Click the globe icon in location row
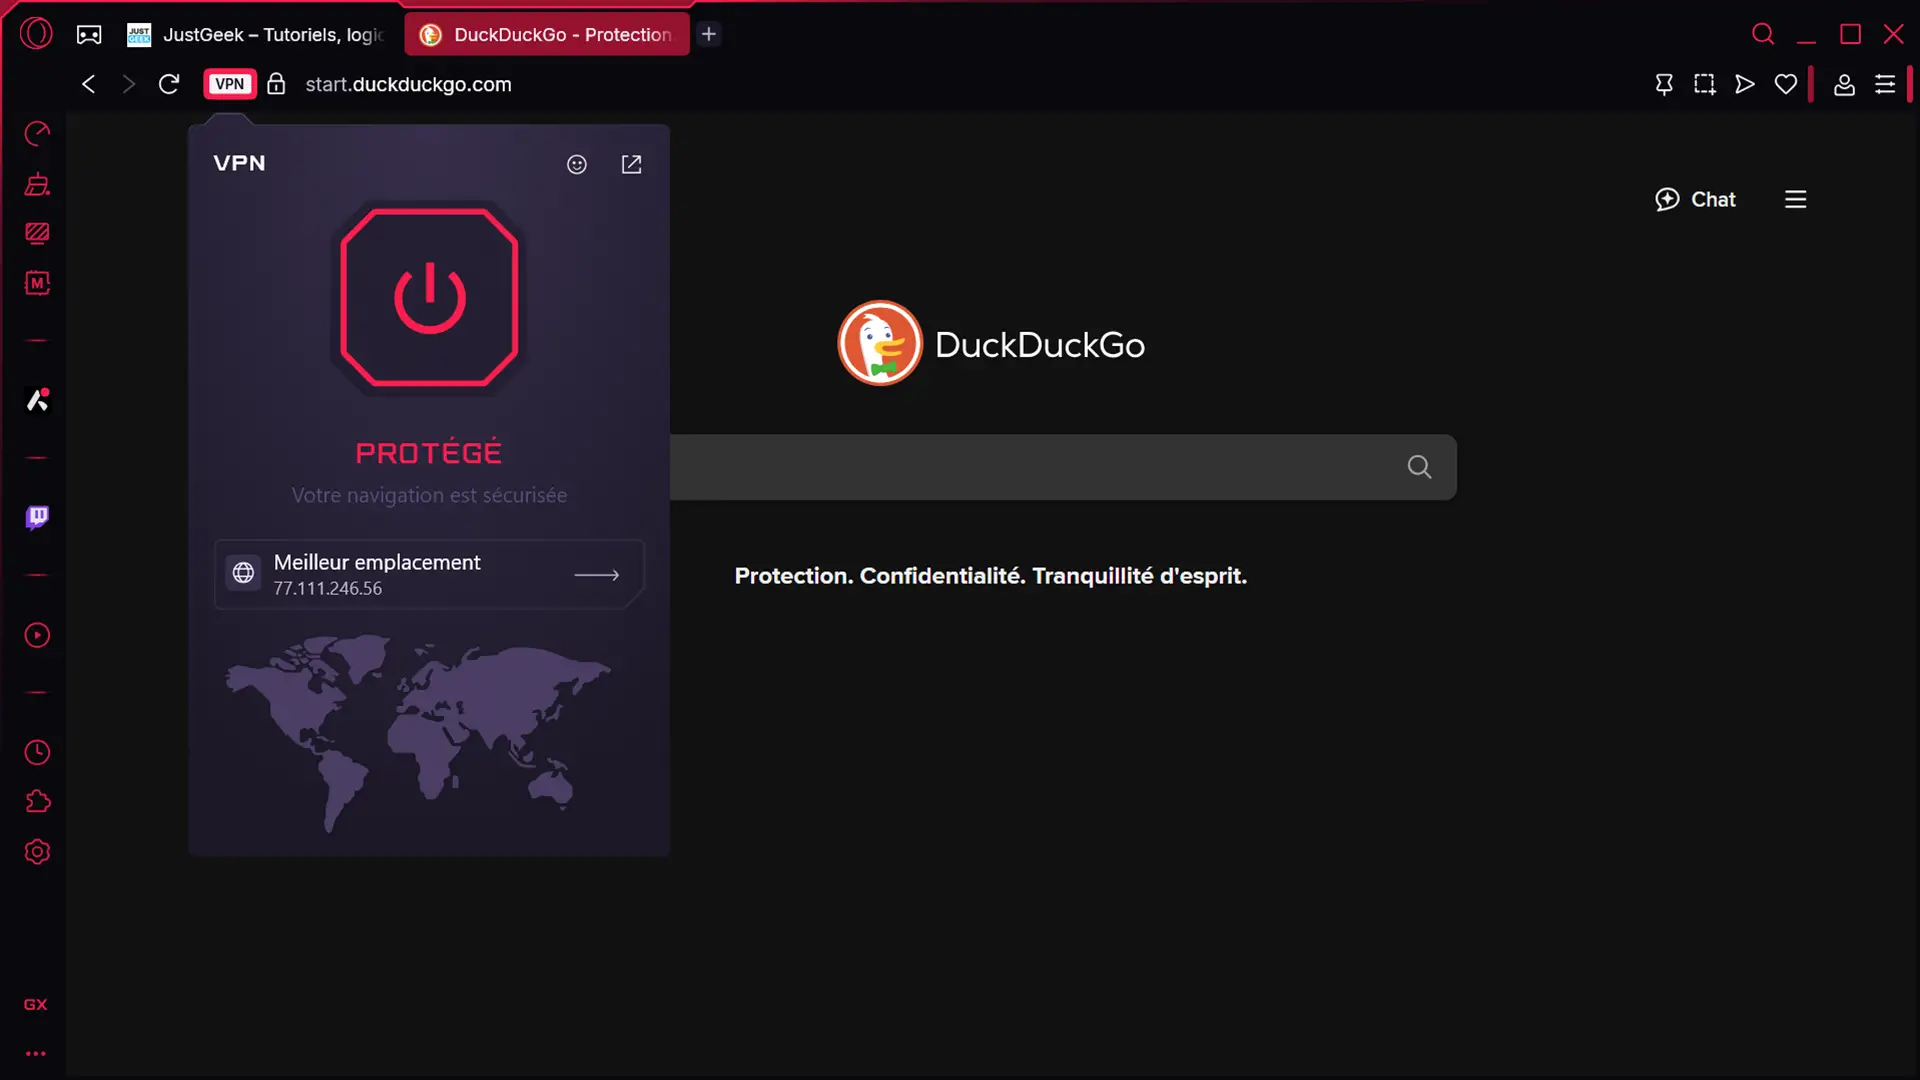1920x1080 pixels. click(243, 573)
